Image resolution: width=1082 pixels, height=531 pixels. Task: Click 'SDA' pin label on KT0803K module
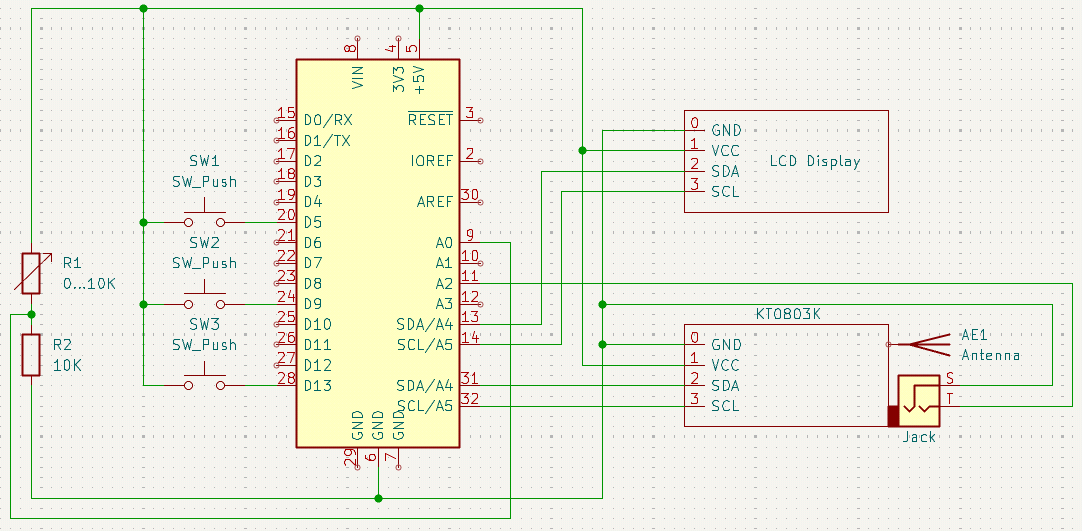725,385
